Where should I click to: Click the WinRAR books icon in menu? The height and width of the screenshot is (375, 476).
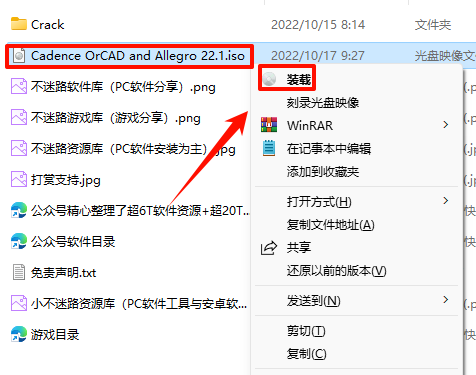(269, 125)
